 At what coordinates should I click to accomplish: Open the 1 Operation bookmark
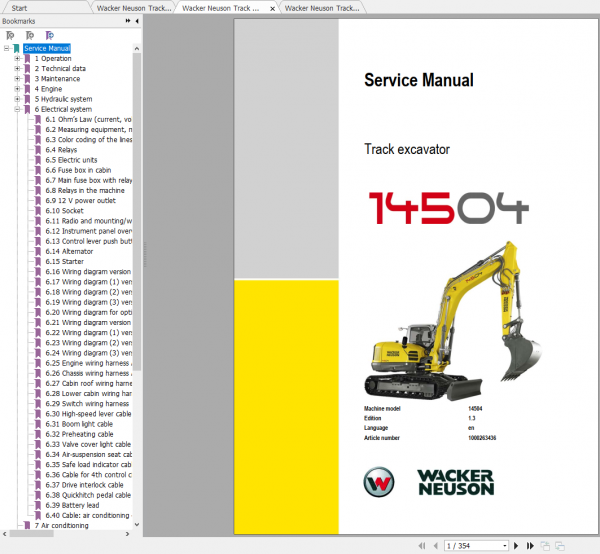point(53,59)
